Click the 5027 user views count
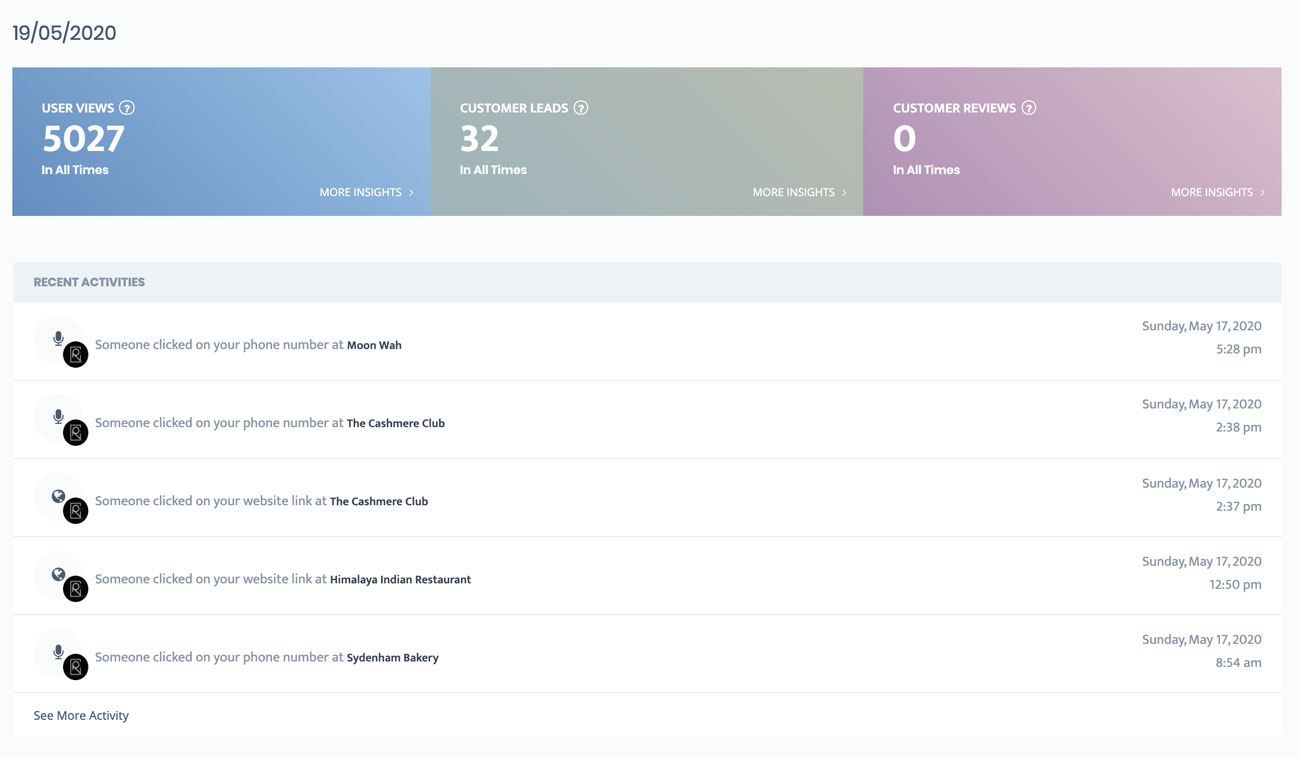The height and width of the screenshot is (758, 1300). click(x=83, y=138)
